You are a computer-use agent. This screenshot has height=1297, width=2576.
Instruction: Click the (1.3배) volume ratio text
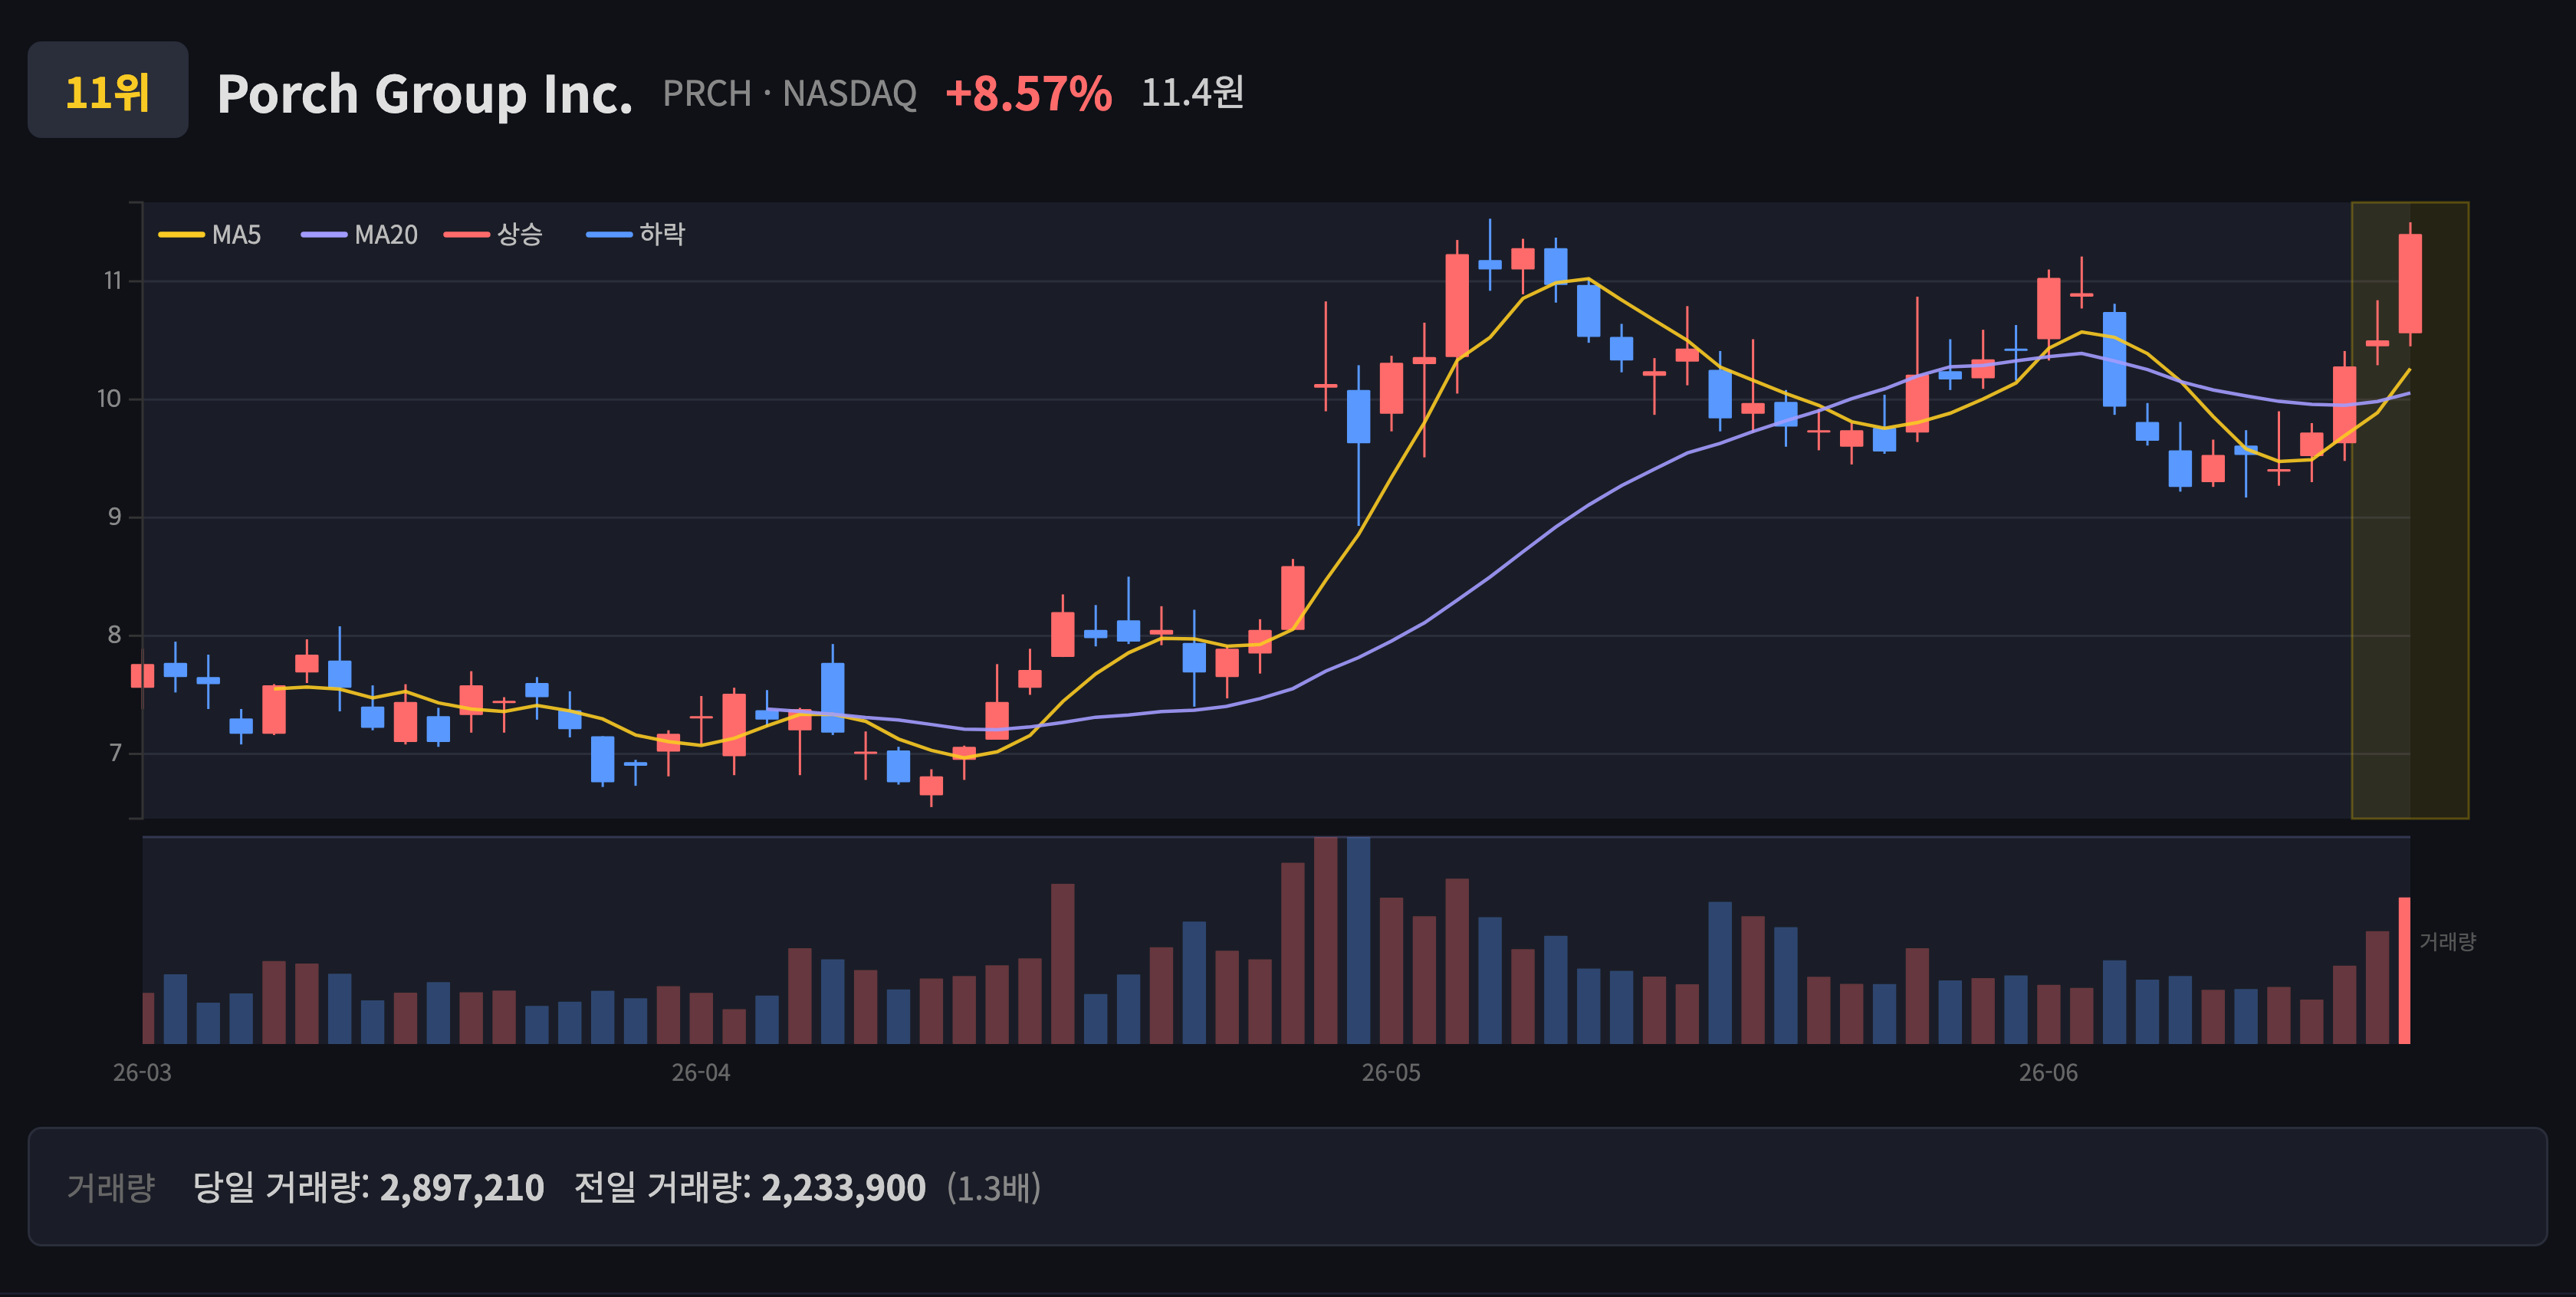click(994, 1188)
